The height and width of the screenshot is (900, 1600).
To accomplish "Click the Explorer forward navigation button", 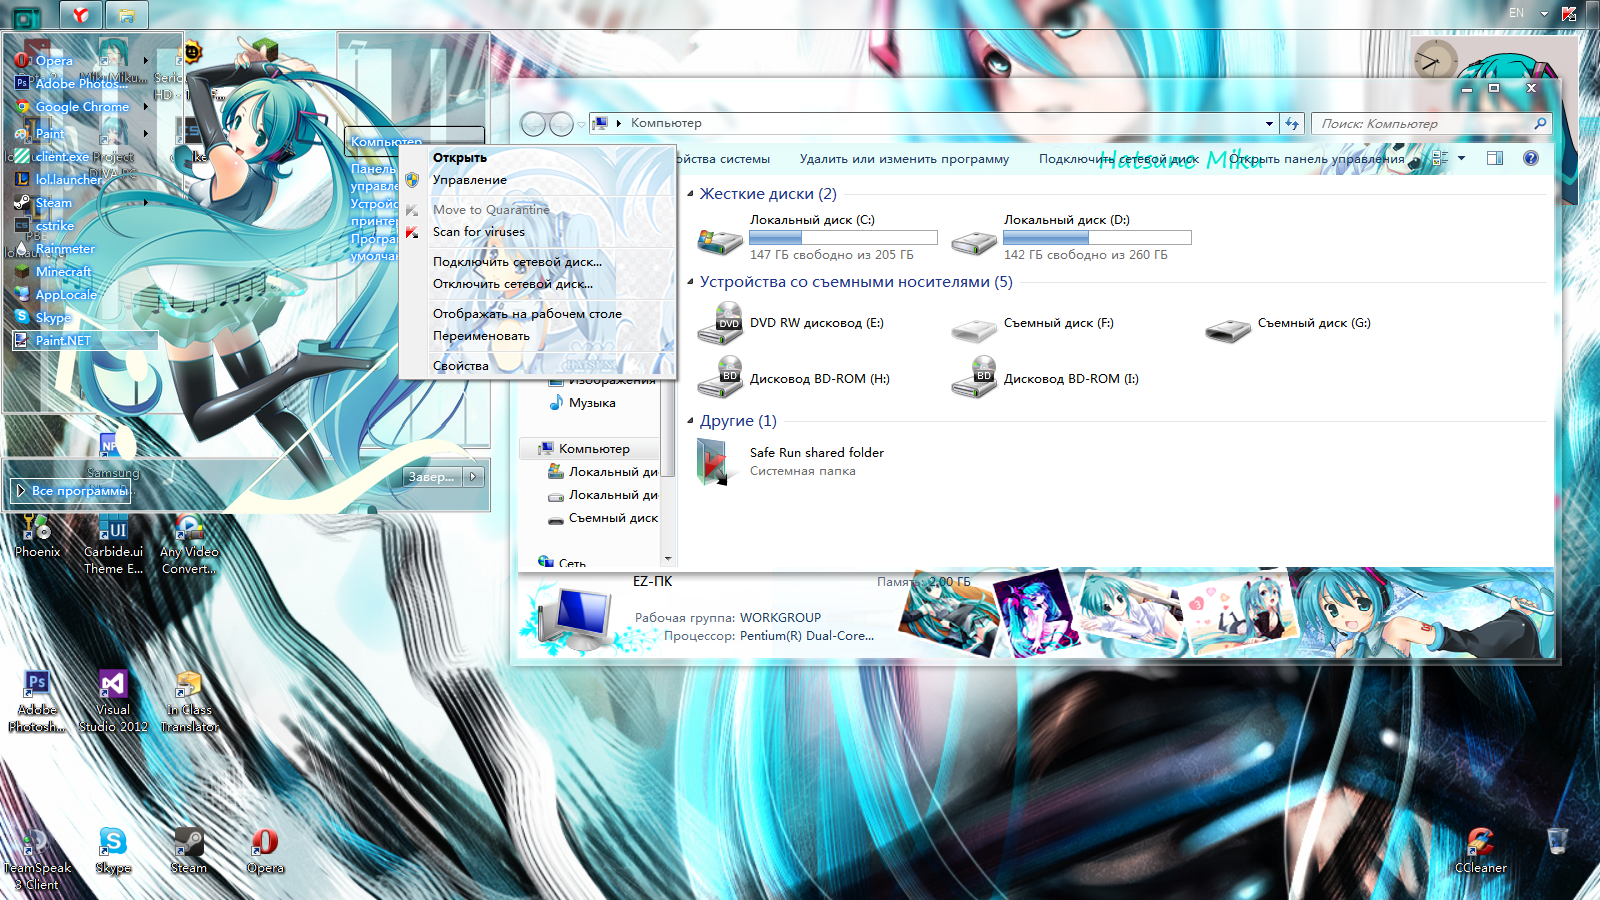I will tap(562, 124).
